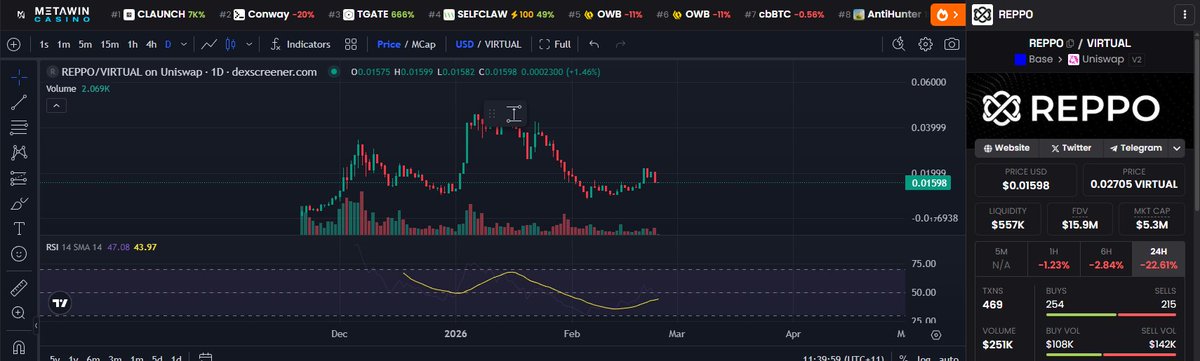Open the time interval dropdown arrow
This screenshot has height=361, width=1200.
coord(183,44)
